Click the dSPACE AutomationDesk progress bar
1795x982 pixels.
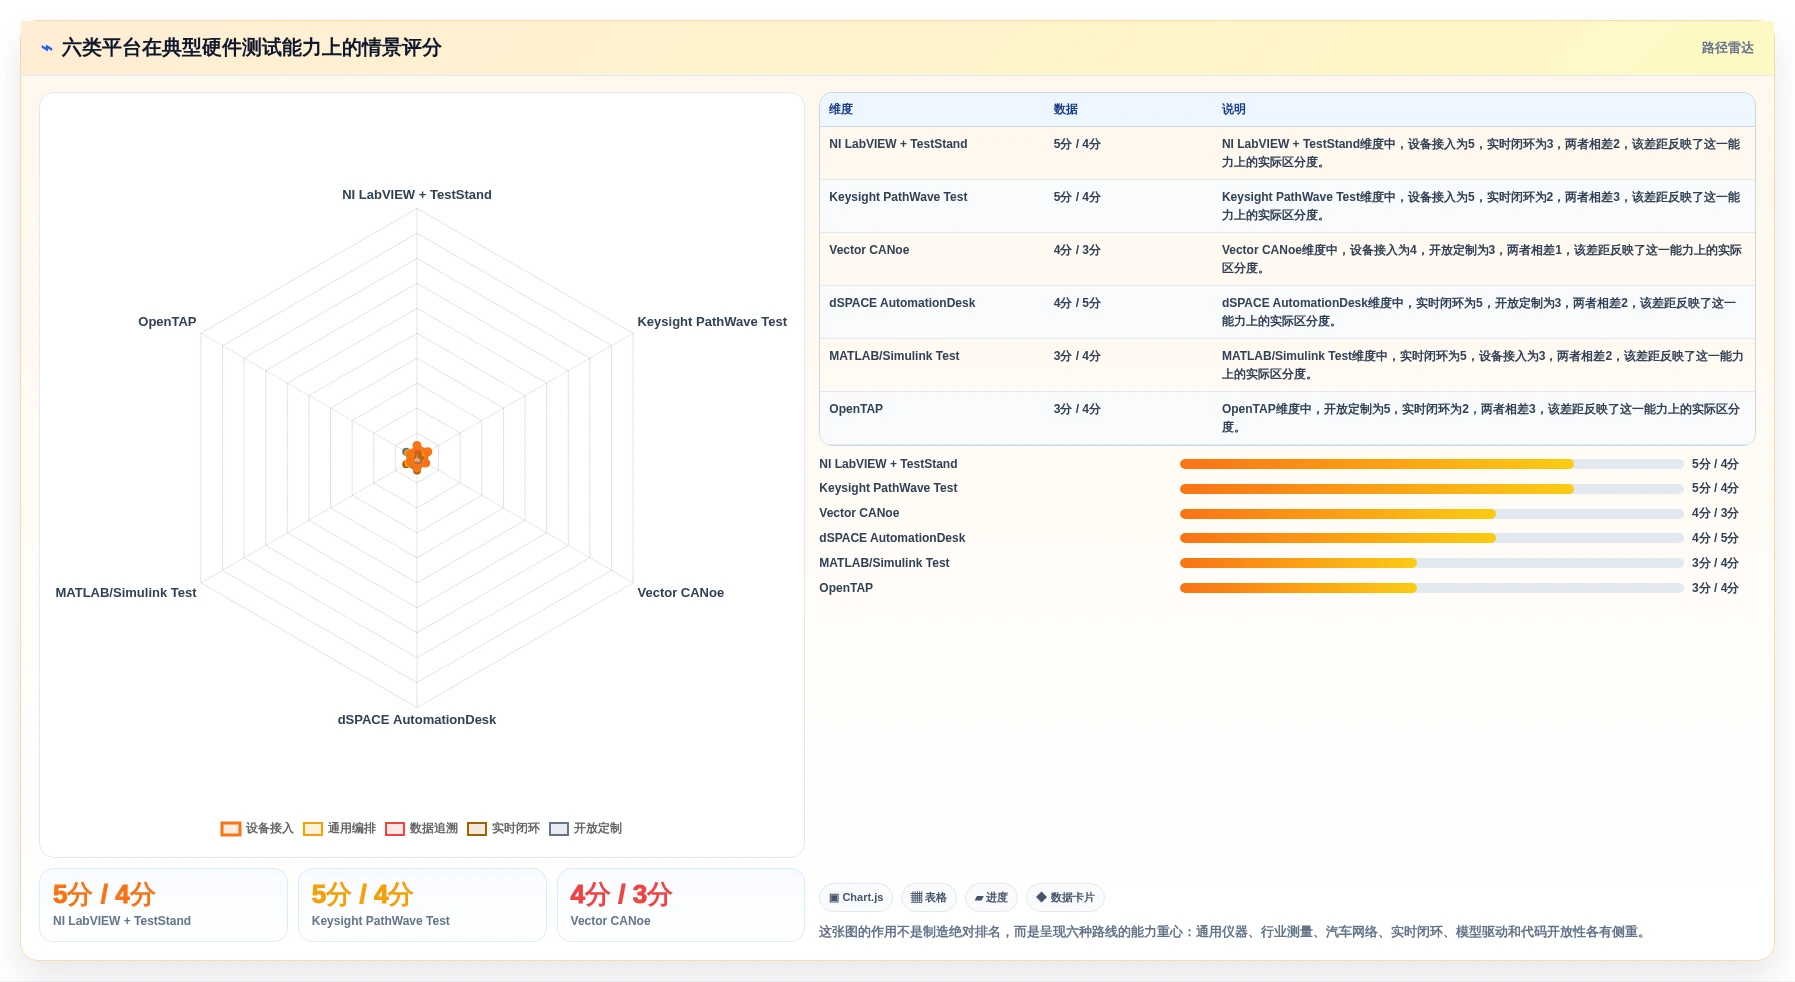pyautogui.click(x=1432, y=538)
